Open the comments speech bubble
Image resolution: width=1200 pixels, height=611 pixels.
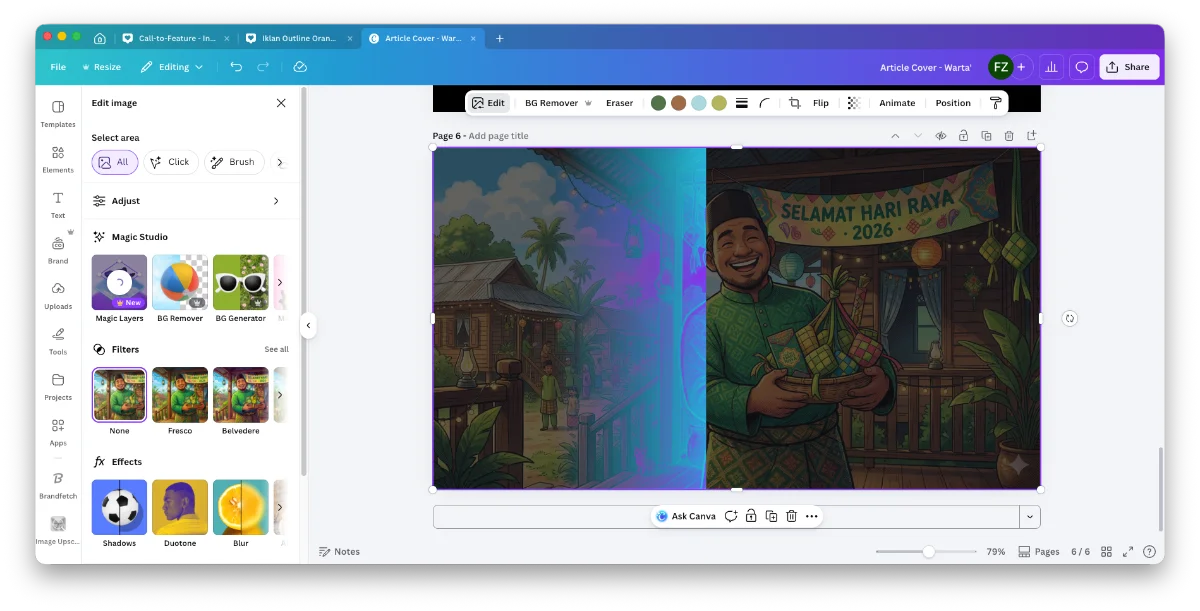coord(1081,67)
